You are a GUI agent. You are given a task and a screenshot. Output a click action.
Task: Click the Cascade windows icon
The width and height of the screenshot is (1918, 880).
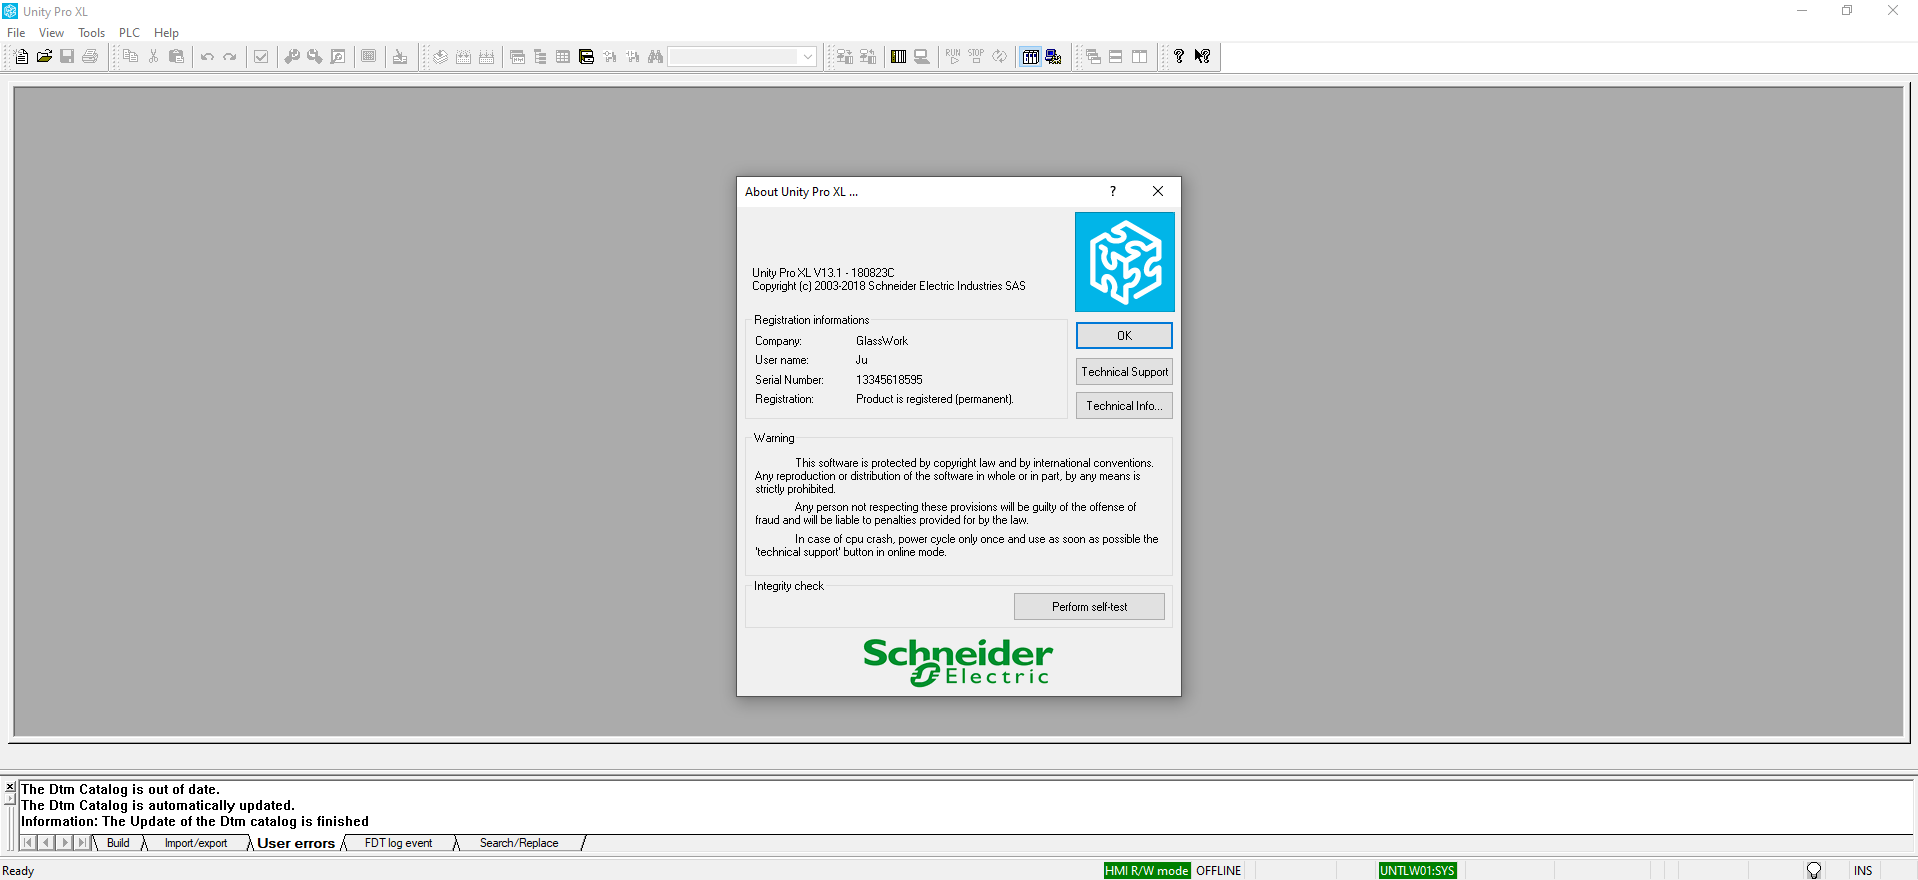point(1093,57)
